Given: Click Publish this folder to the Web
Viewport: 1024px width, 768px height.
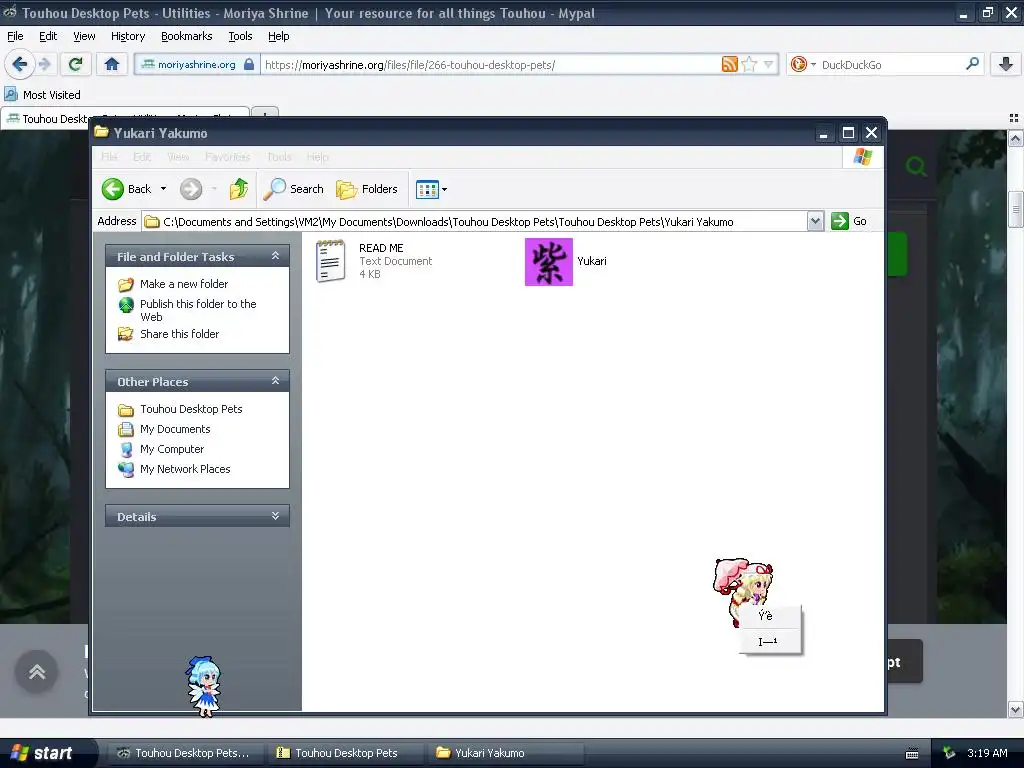Looking at the screenshot, I should click(x=198, y=310).
